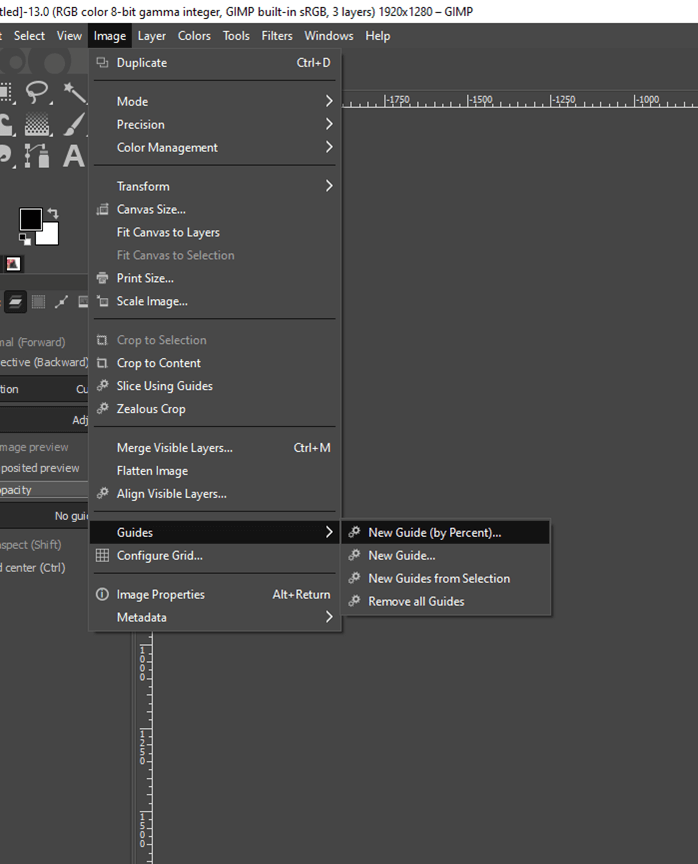
Task: Select the Free Select lasso tool
Action: coord(37,91)
